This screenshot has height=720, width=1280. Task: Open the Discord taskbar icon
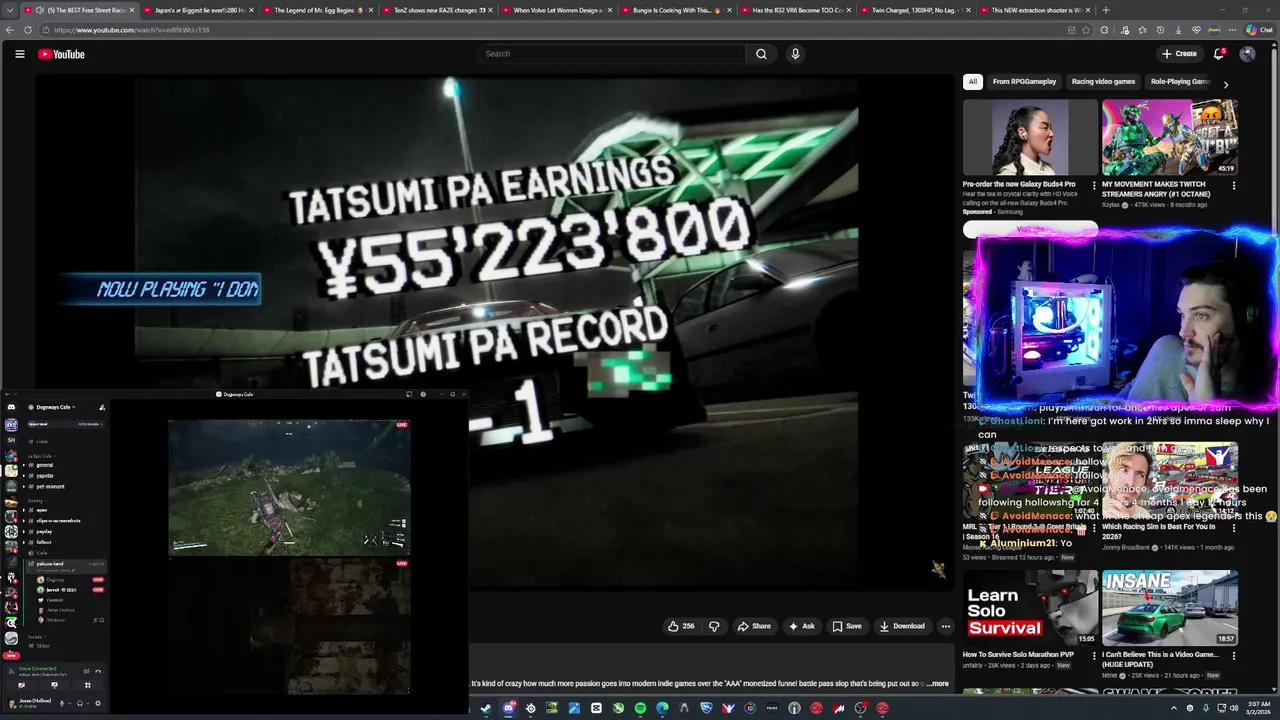pyautogui.click(x=508, y=708)
